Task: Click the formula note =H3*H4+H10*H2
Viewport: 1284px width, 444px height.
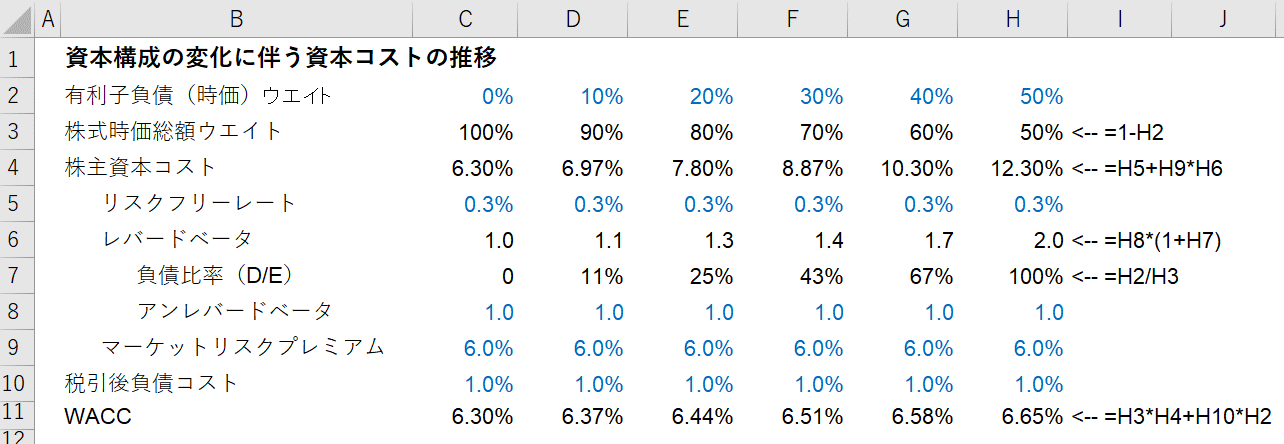Action: tap(1176, 416)
